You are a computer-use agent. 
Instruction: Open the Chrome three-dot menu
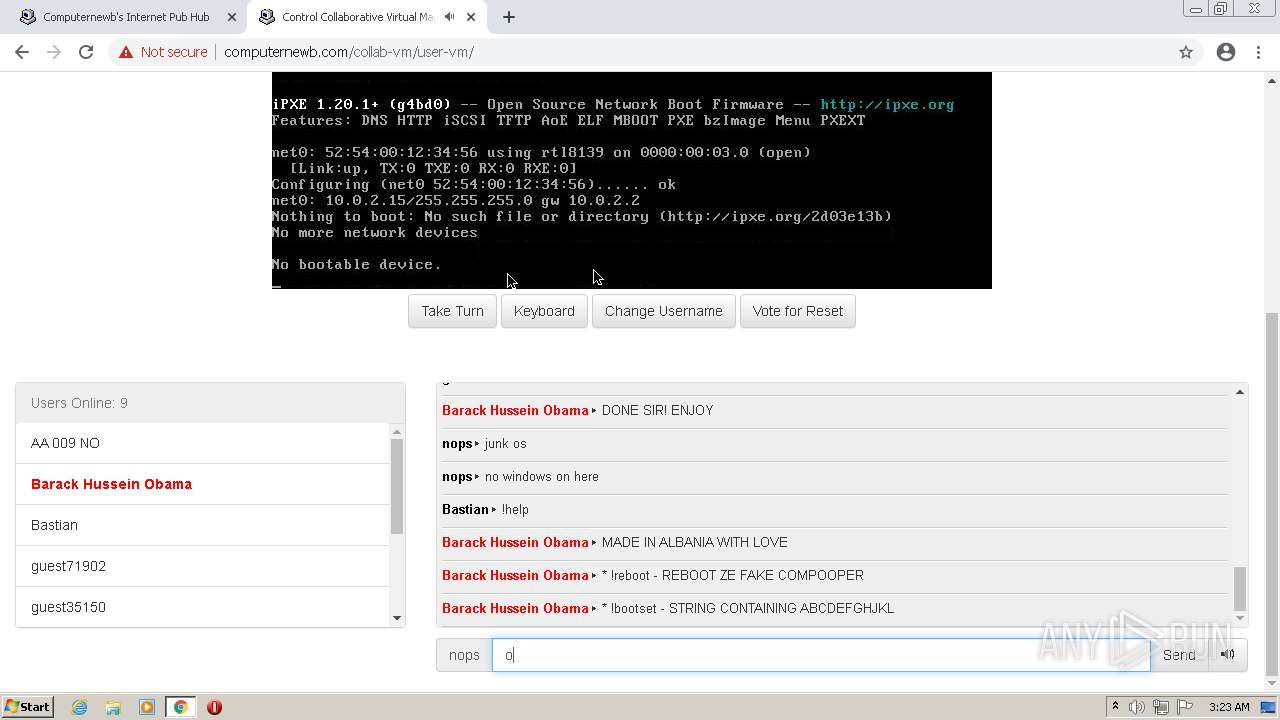tap(1258, 52)
